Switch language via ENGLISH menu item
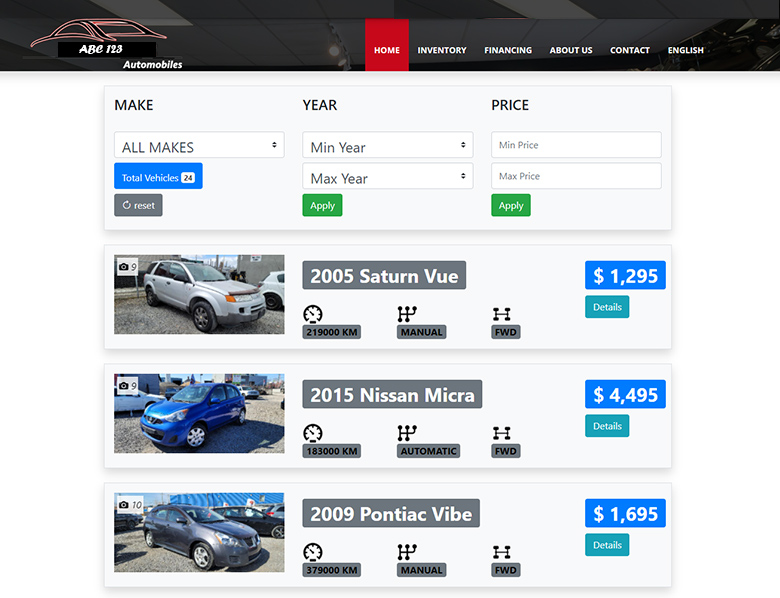This screenshot has height=598, width=780. click(685, 50)
